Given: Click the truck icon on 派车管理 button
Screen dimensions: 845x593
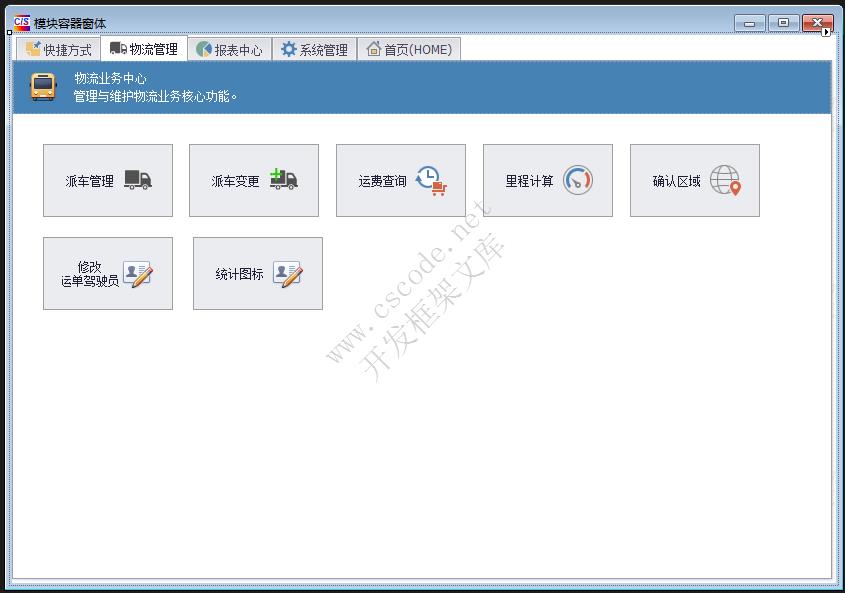Looking at the screenshot, I should pyautogui.click(x=138, y=180).
